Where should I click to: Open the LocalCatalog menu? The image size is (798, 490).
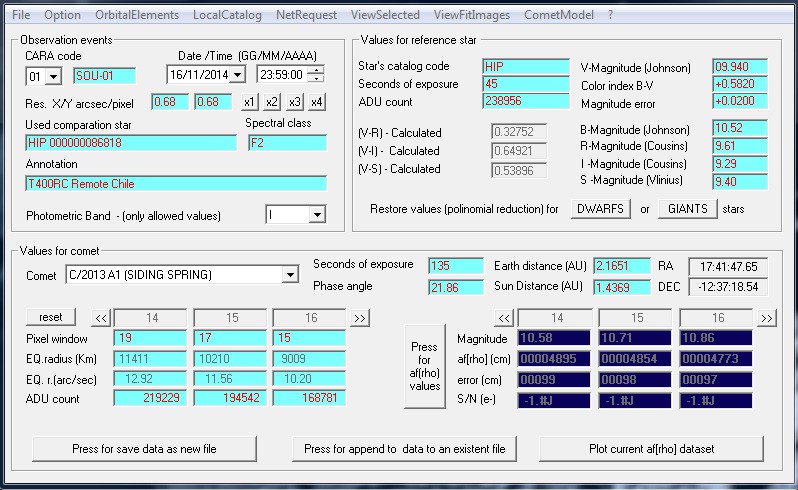[x=227, y=15]
